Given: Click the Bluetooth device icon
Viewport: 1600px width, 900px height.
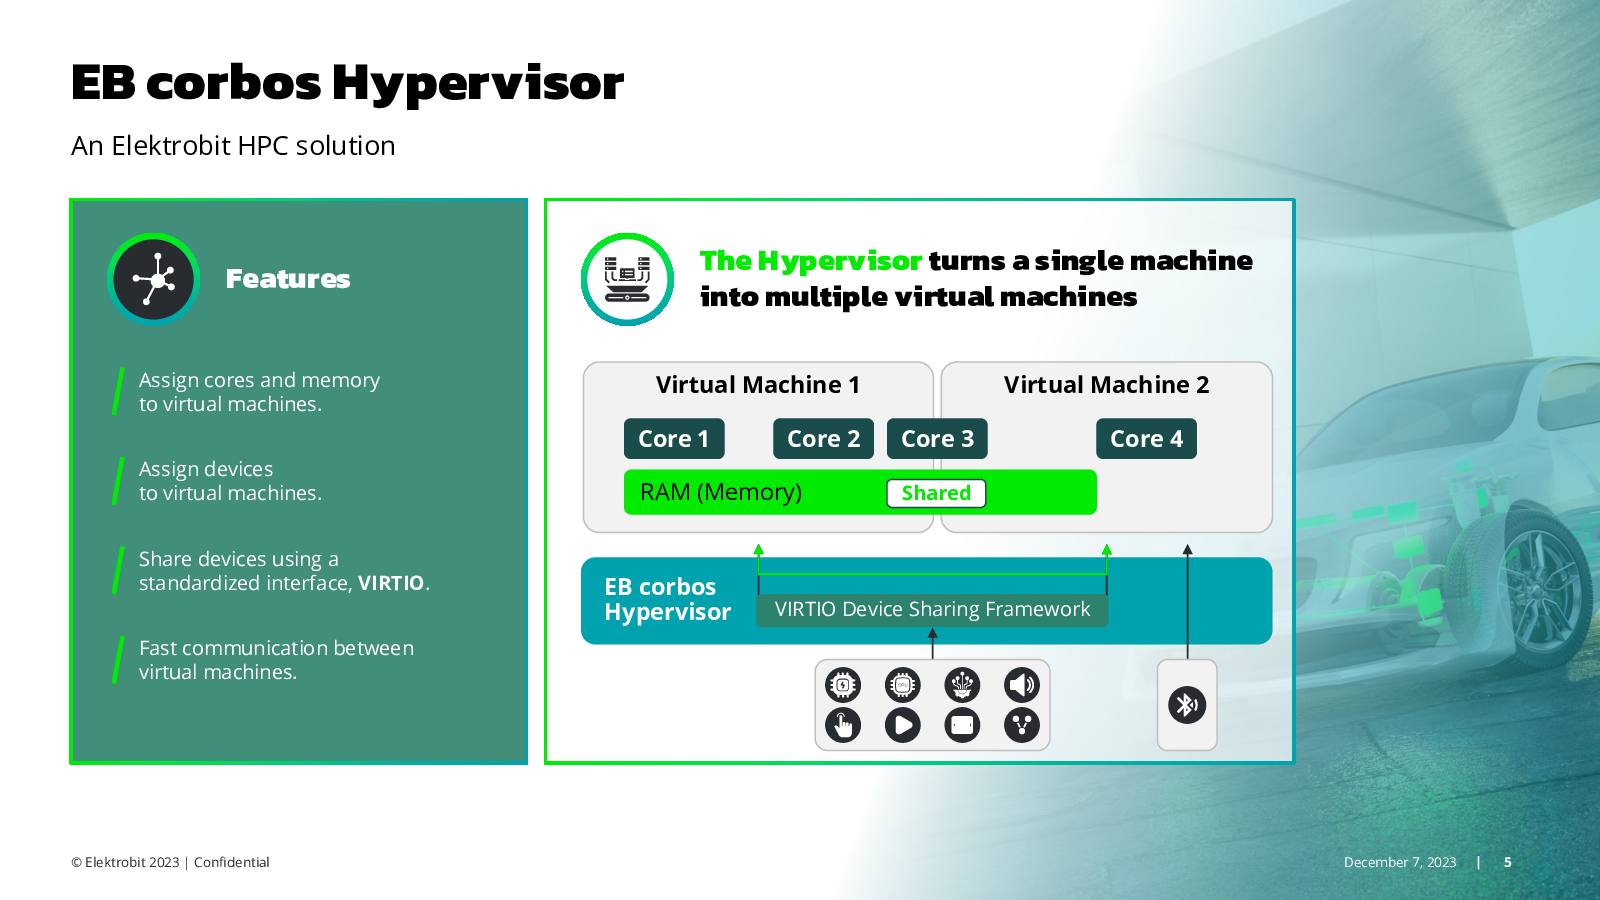Looking at the screenshot, I should 1187,705.
